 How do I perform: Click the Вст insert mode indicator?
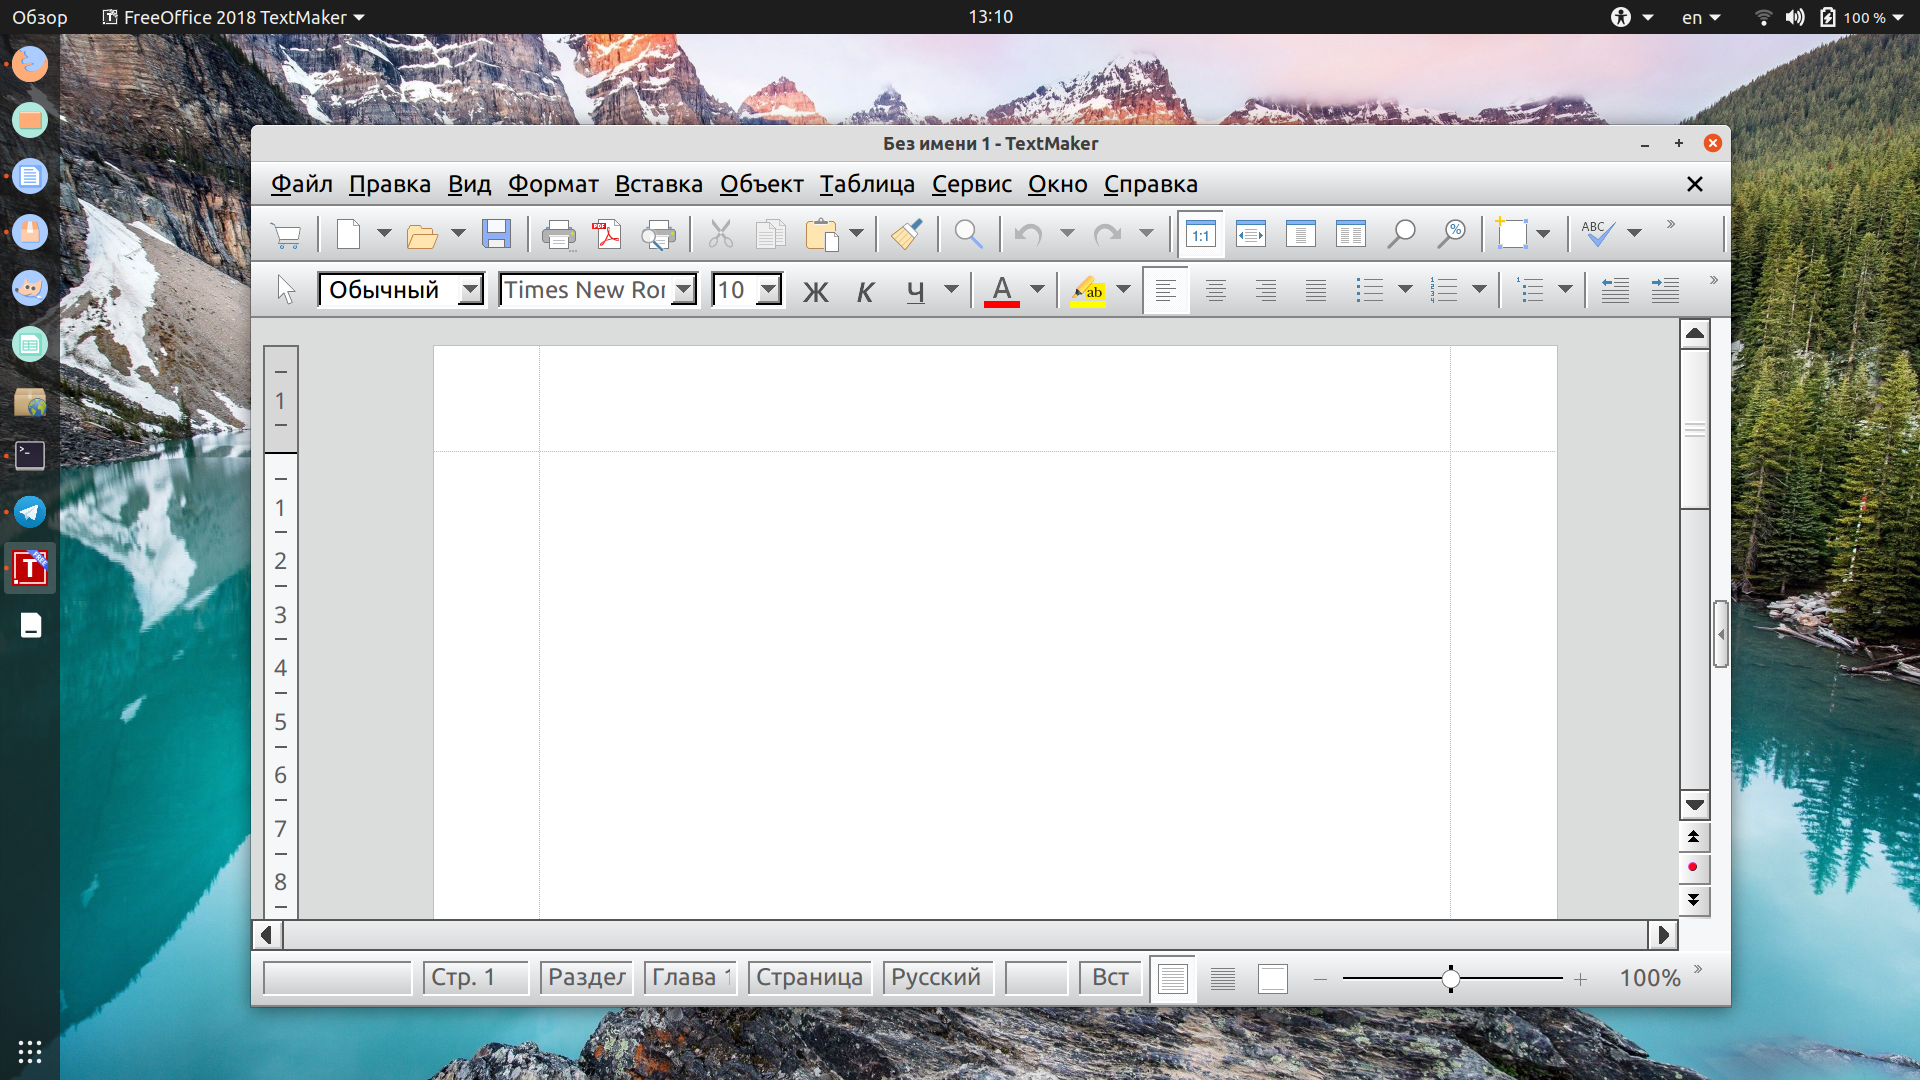(1110, 977)
